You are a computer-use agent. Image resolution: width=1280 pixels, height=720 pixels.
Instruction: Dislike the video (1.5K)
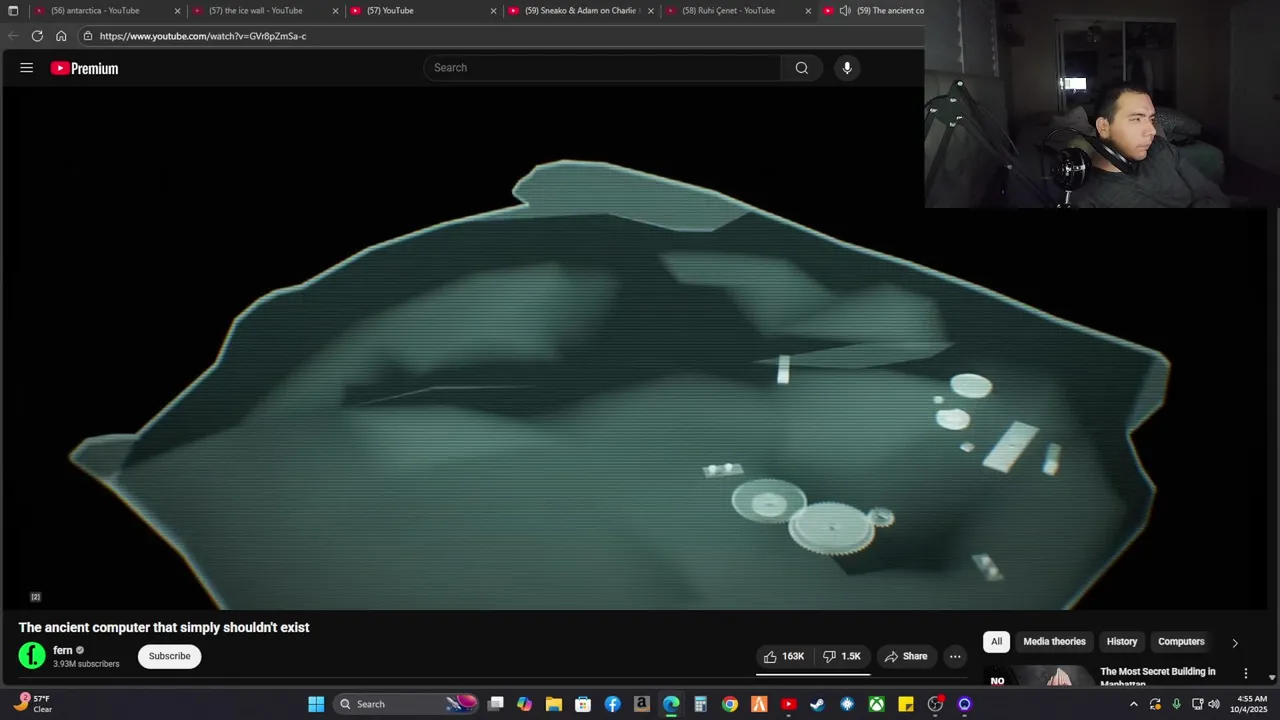coord(842,656)
